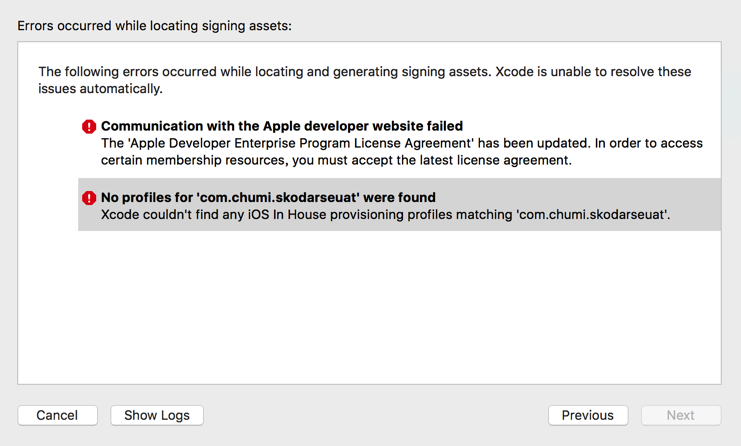Screen dimensions: 741x446
Task: Click the right end of the highlighted error row
Action: tap(705, 205)
